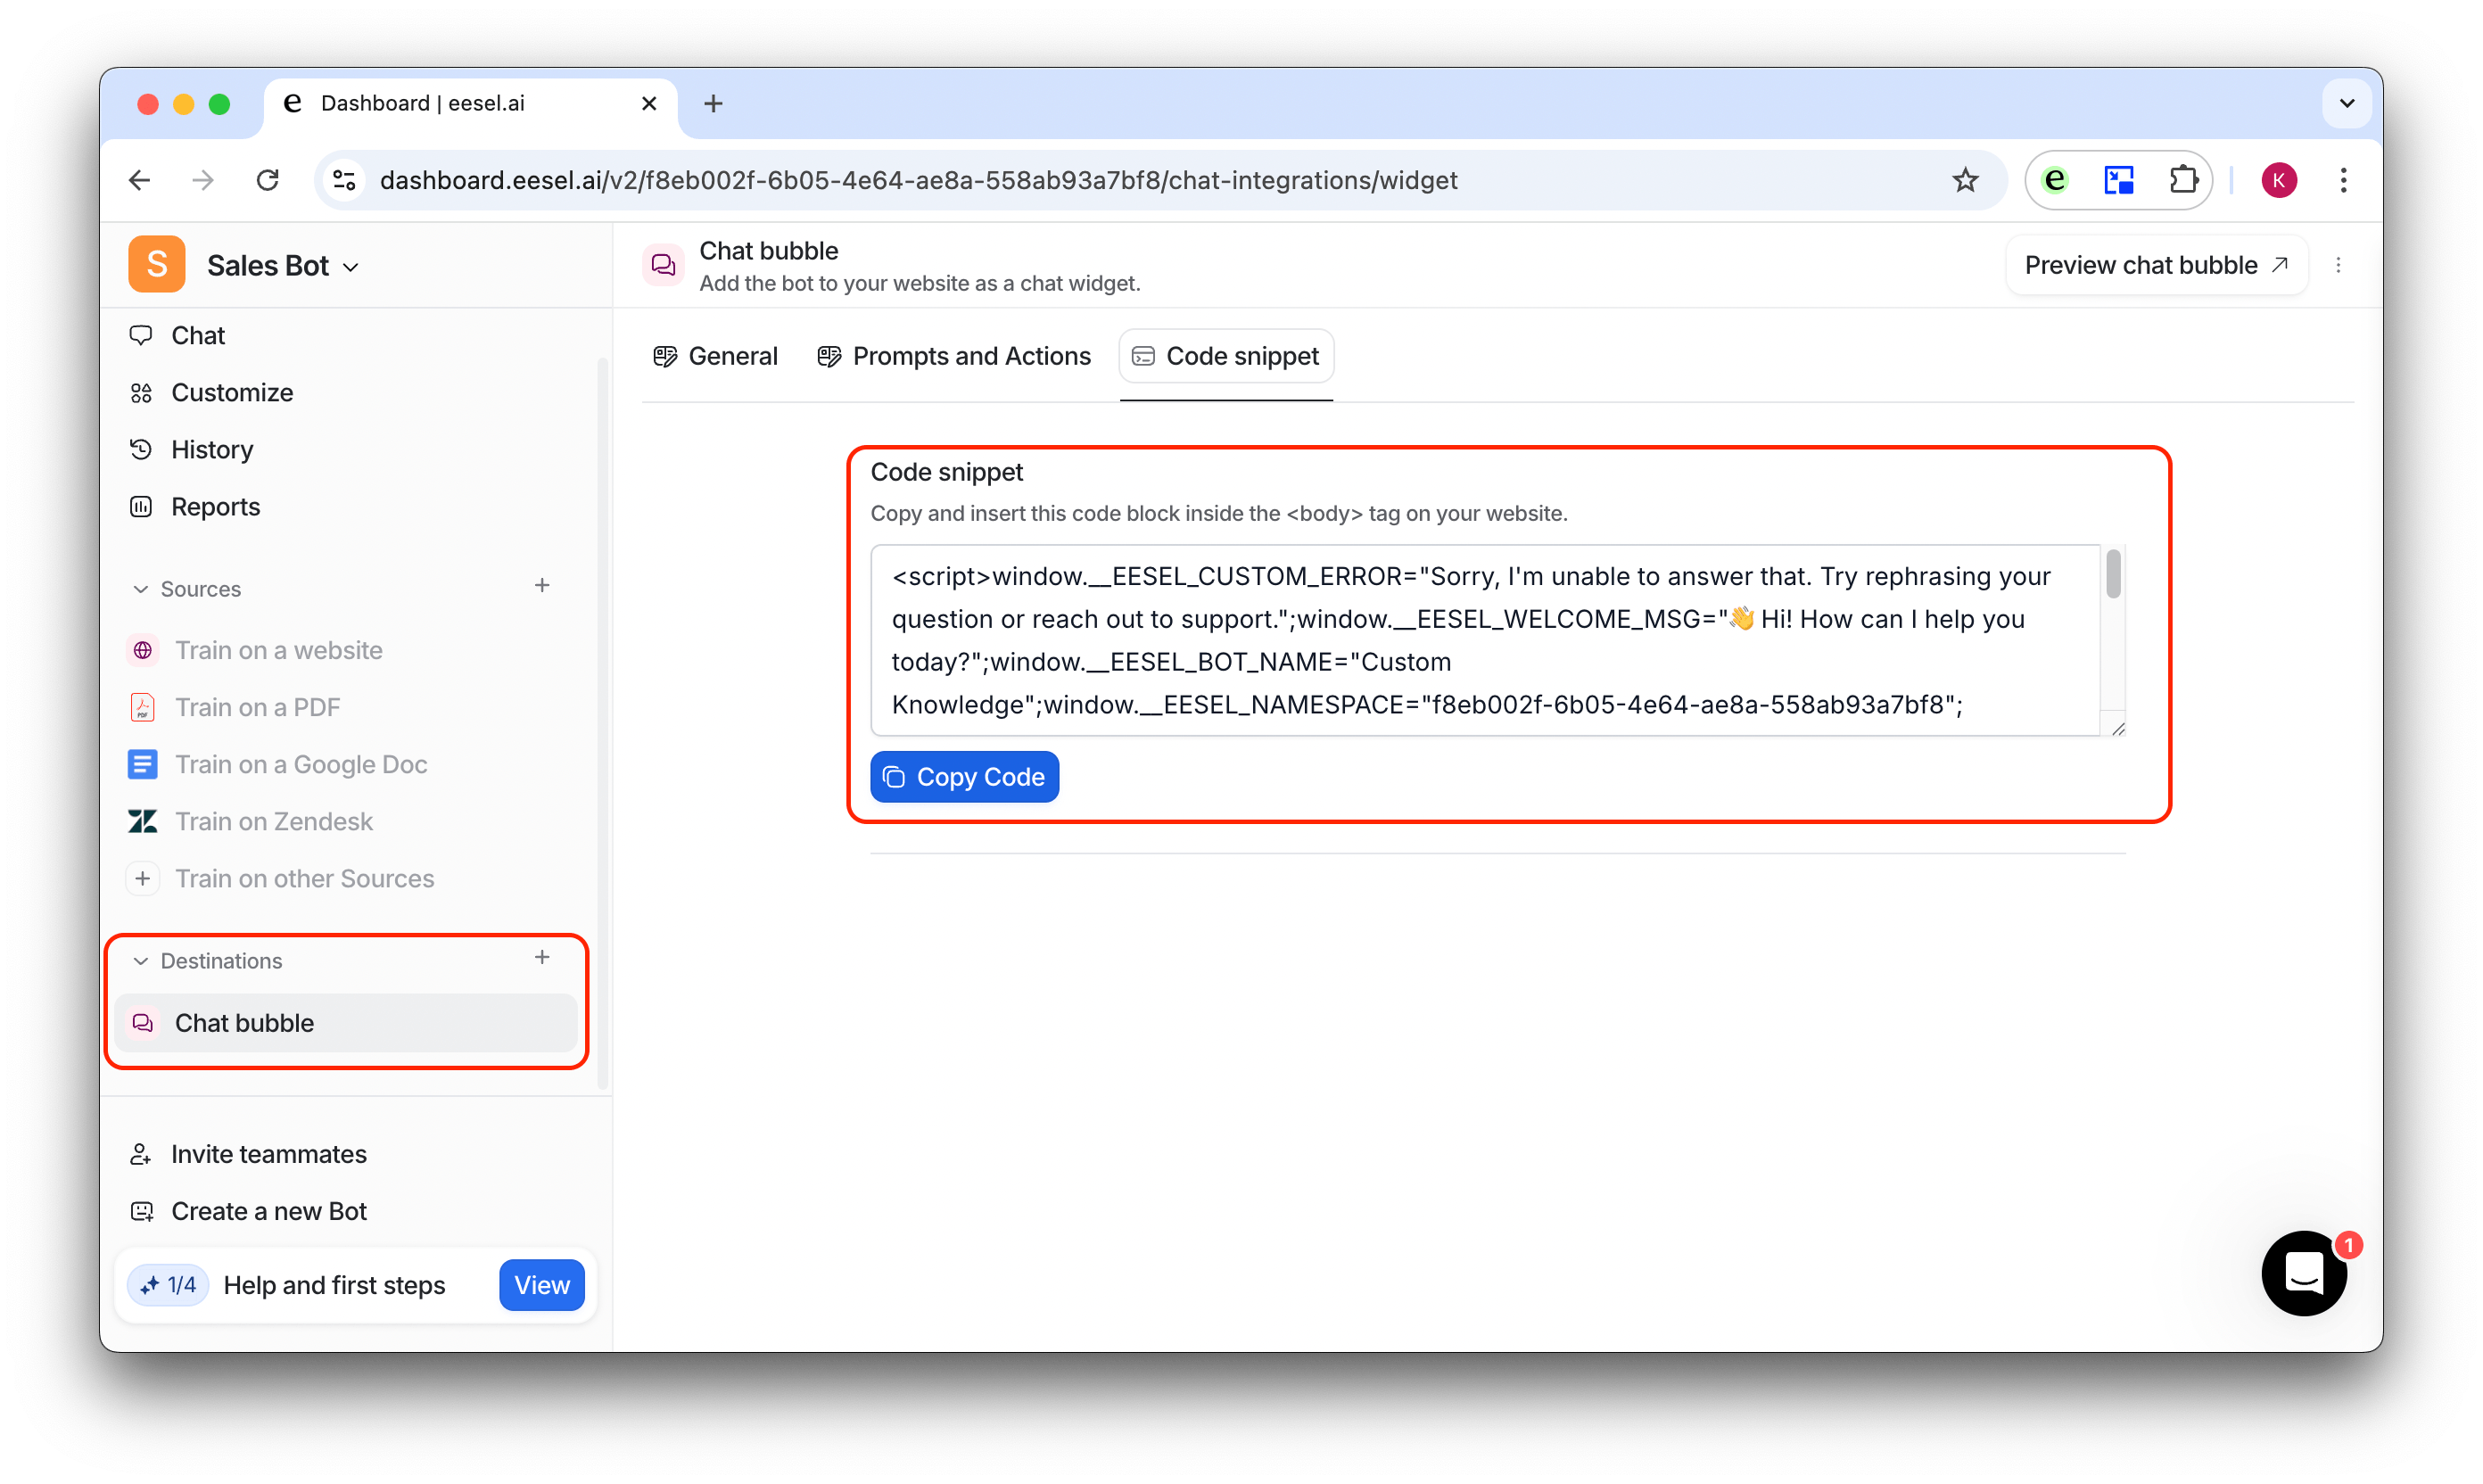Click the blue square extension icon
The image size is (2483, 1484).
point(2119,180)
